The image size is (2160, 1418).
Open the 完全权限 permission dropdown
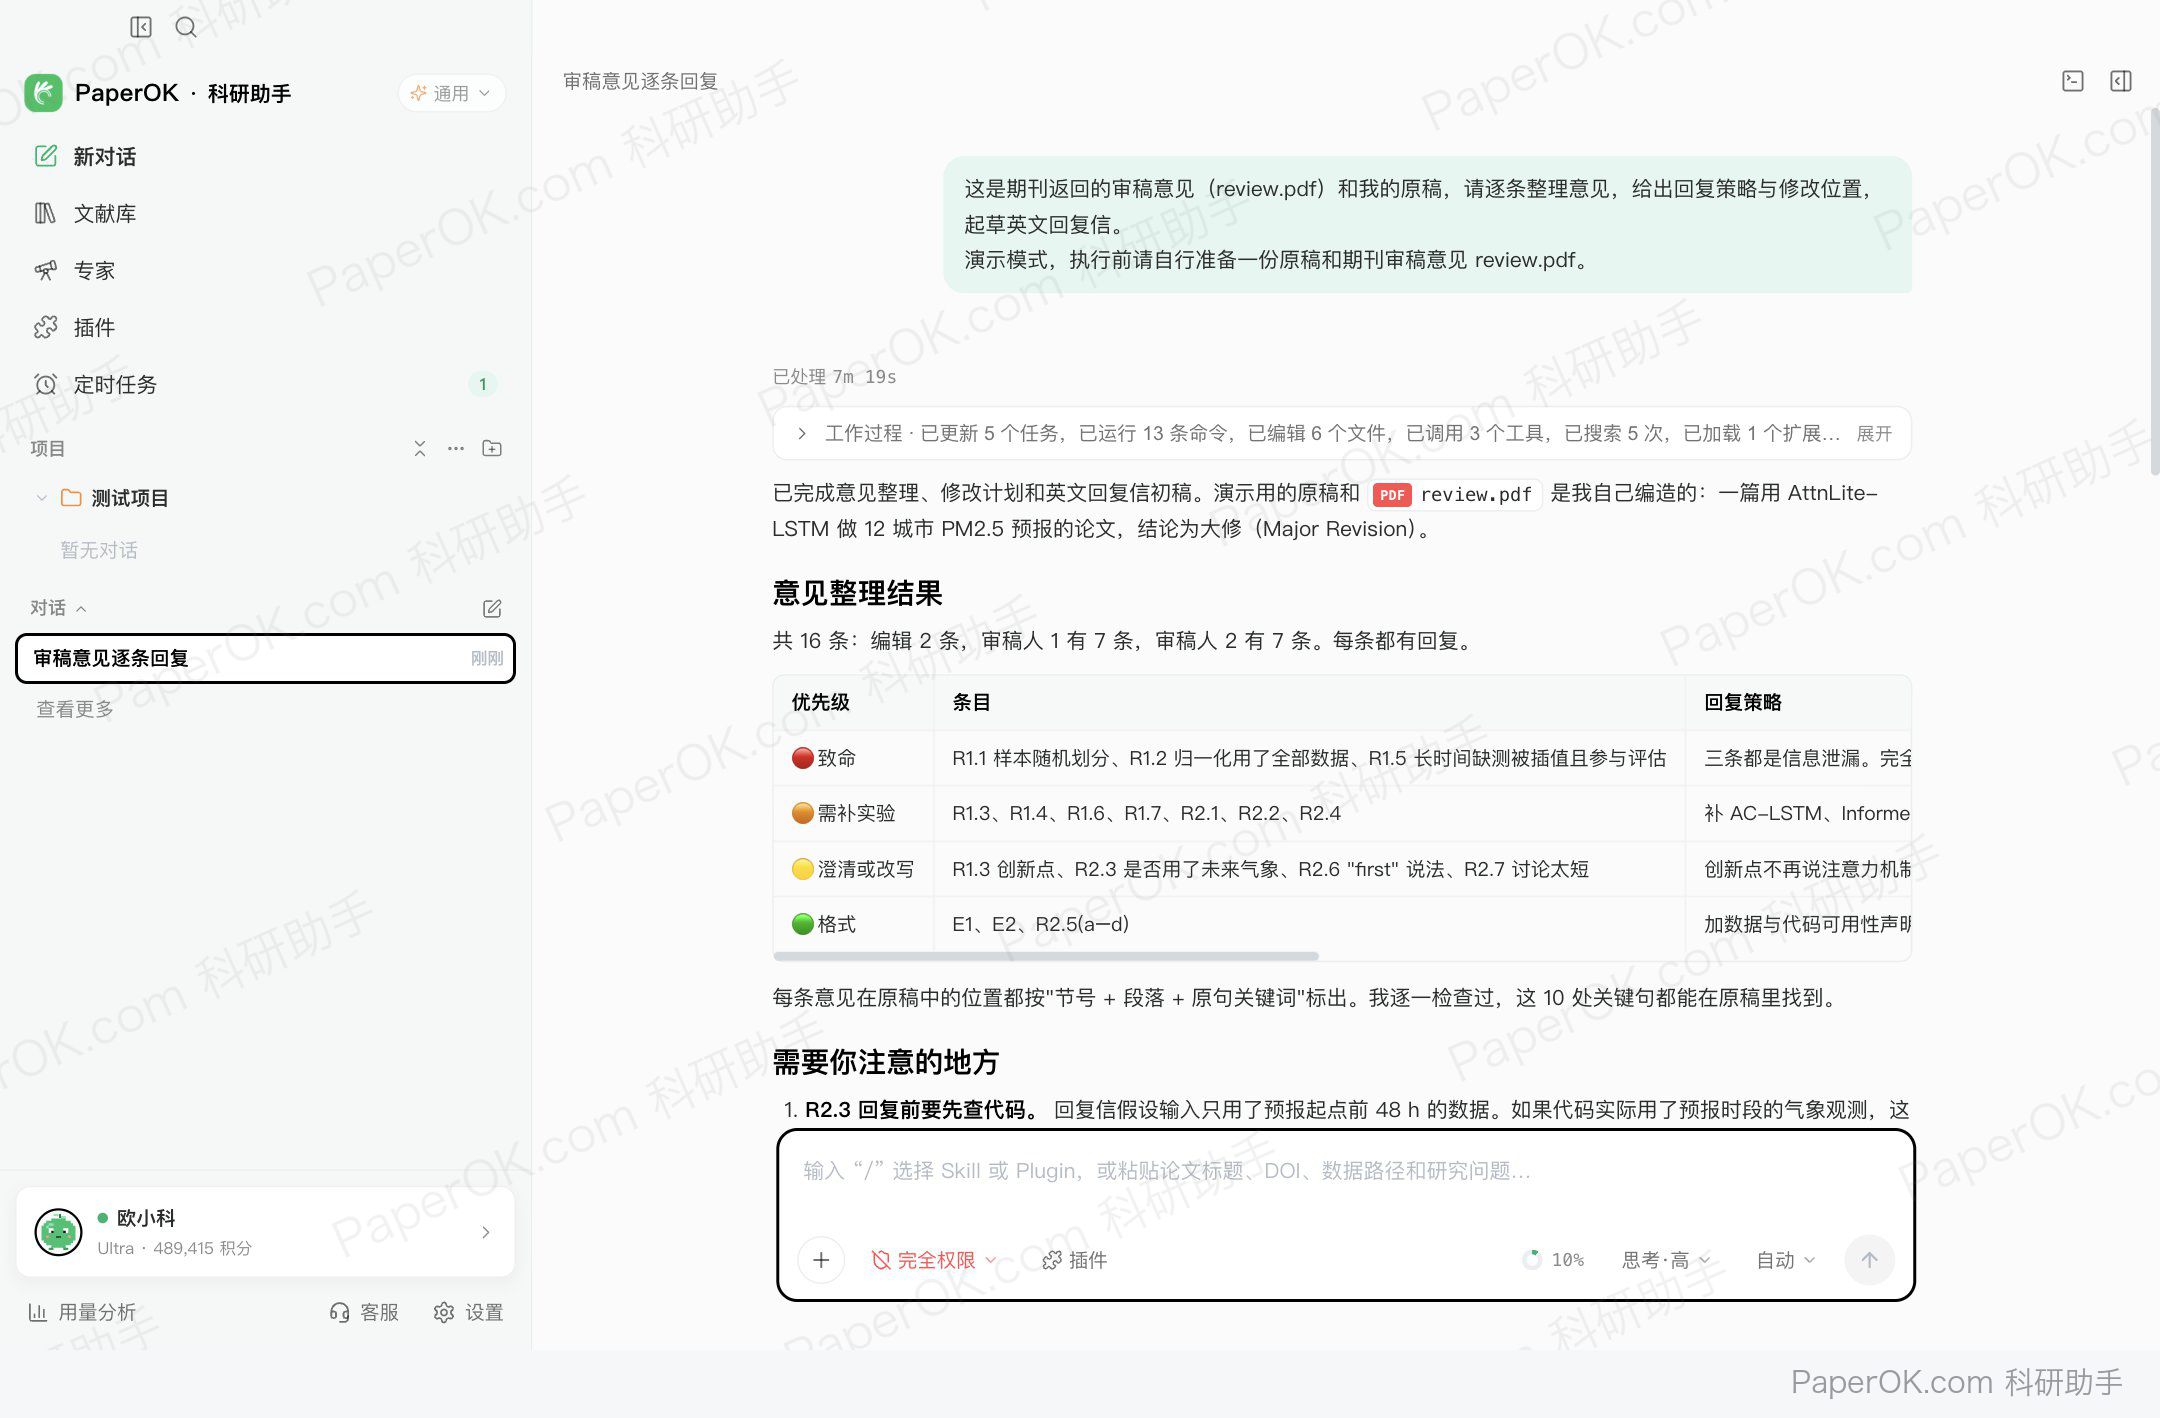tap(933, 1260)
